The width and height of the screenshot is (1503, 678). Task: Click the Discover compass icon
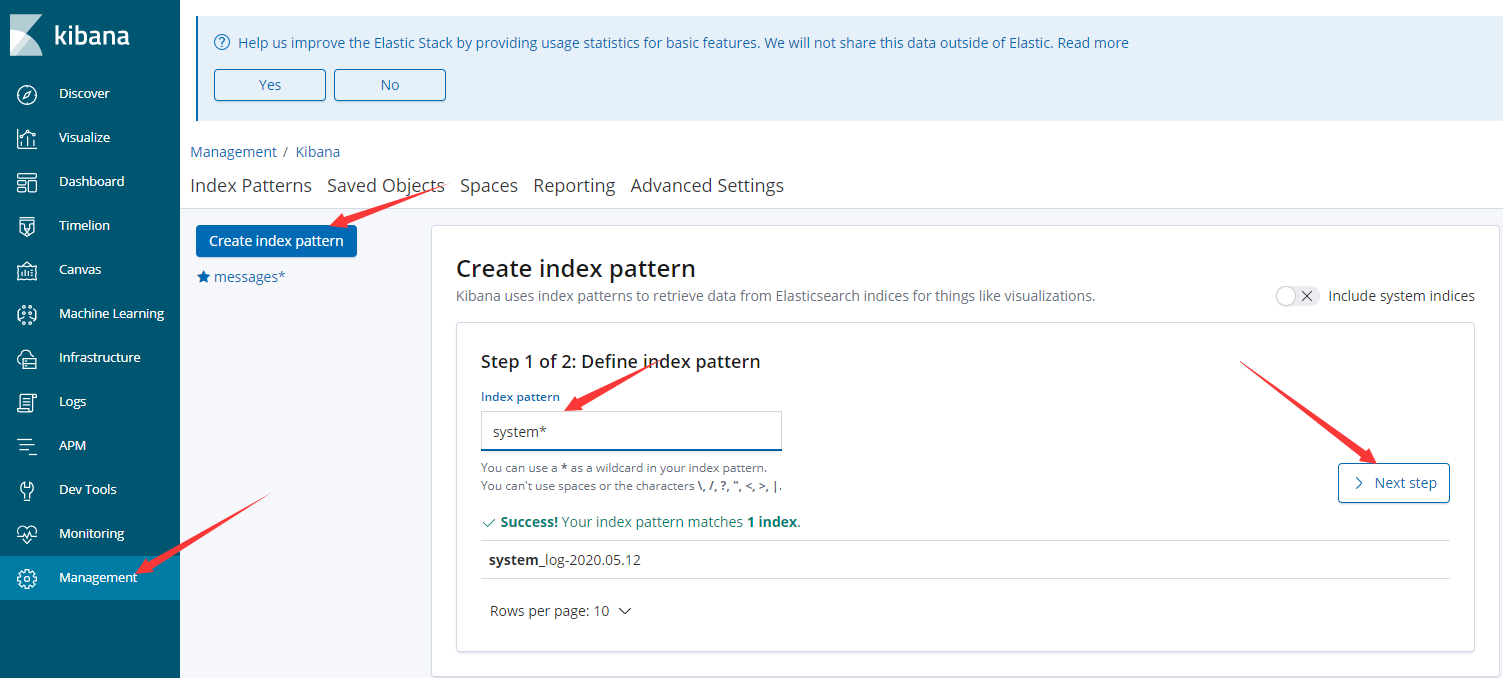27,94
